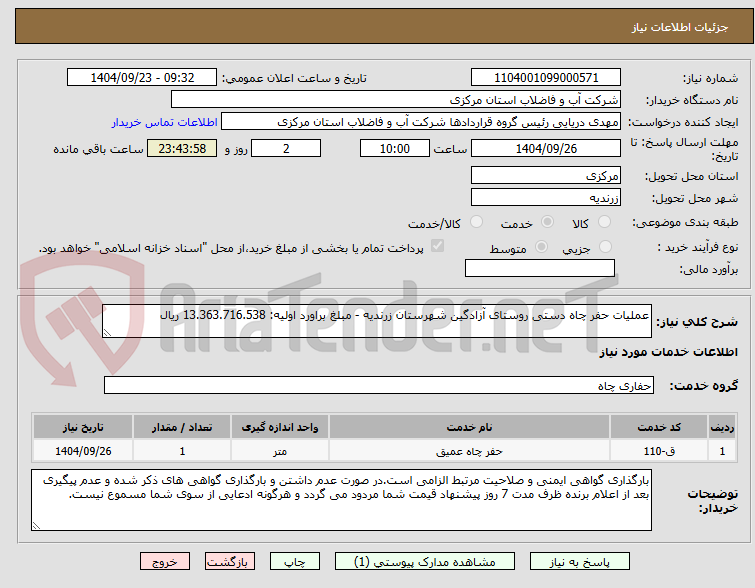Click the اطلاعات خدمات مورد نیاز heading
The height and width of the screenshot is (588, 755).
668,353
